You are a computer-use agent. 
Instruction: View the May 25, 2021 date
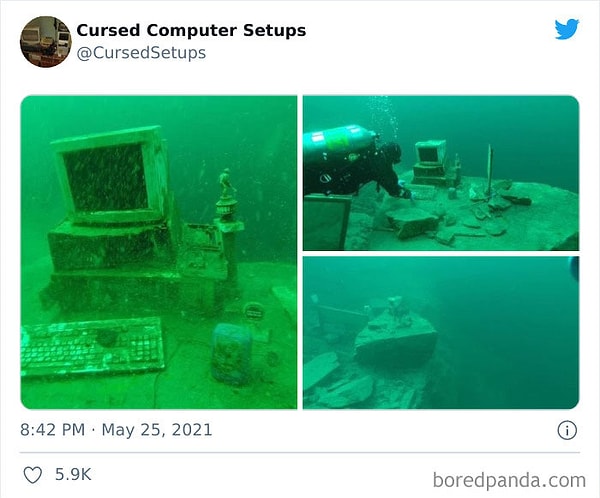[157, 430]
